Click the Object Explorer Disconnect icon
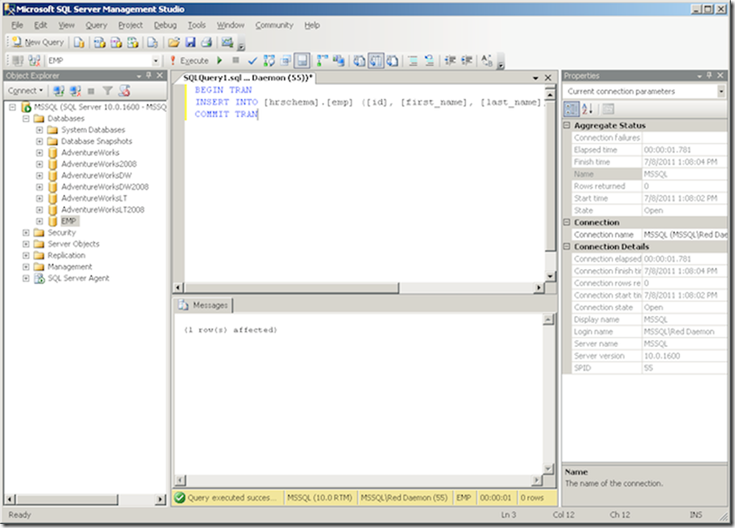Image resolution: width=735 pixels, height=528 pixels. click(x=75, y=91)
